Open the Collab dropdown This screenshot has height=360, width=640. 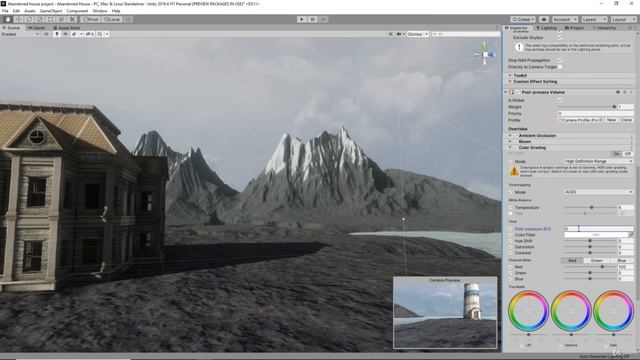pyautogui.click(x=523, y=19)
